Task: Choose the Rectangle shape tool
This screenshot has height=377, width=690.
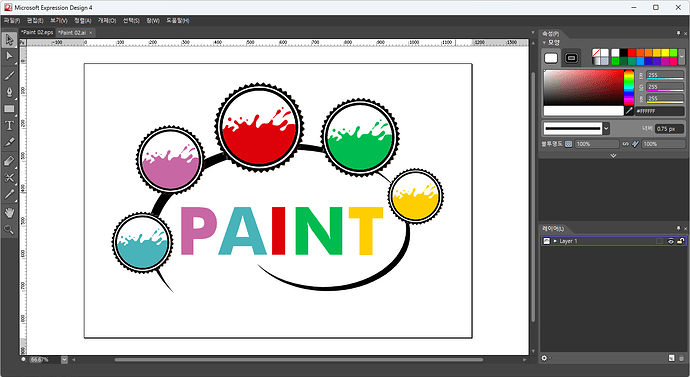Action: [x=9, y=109]
